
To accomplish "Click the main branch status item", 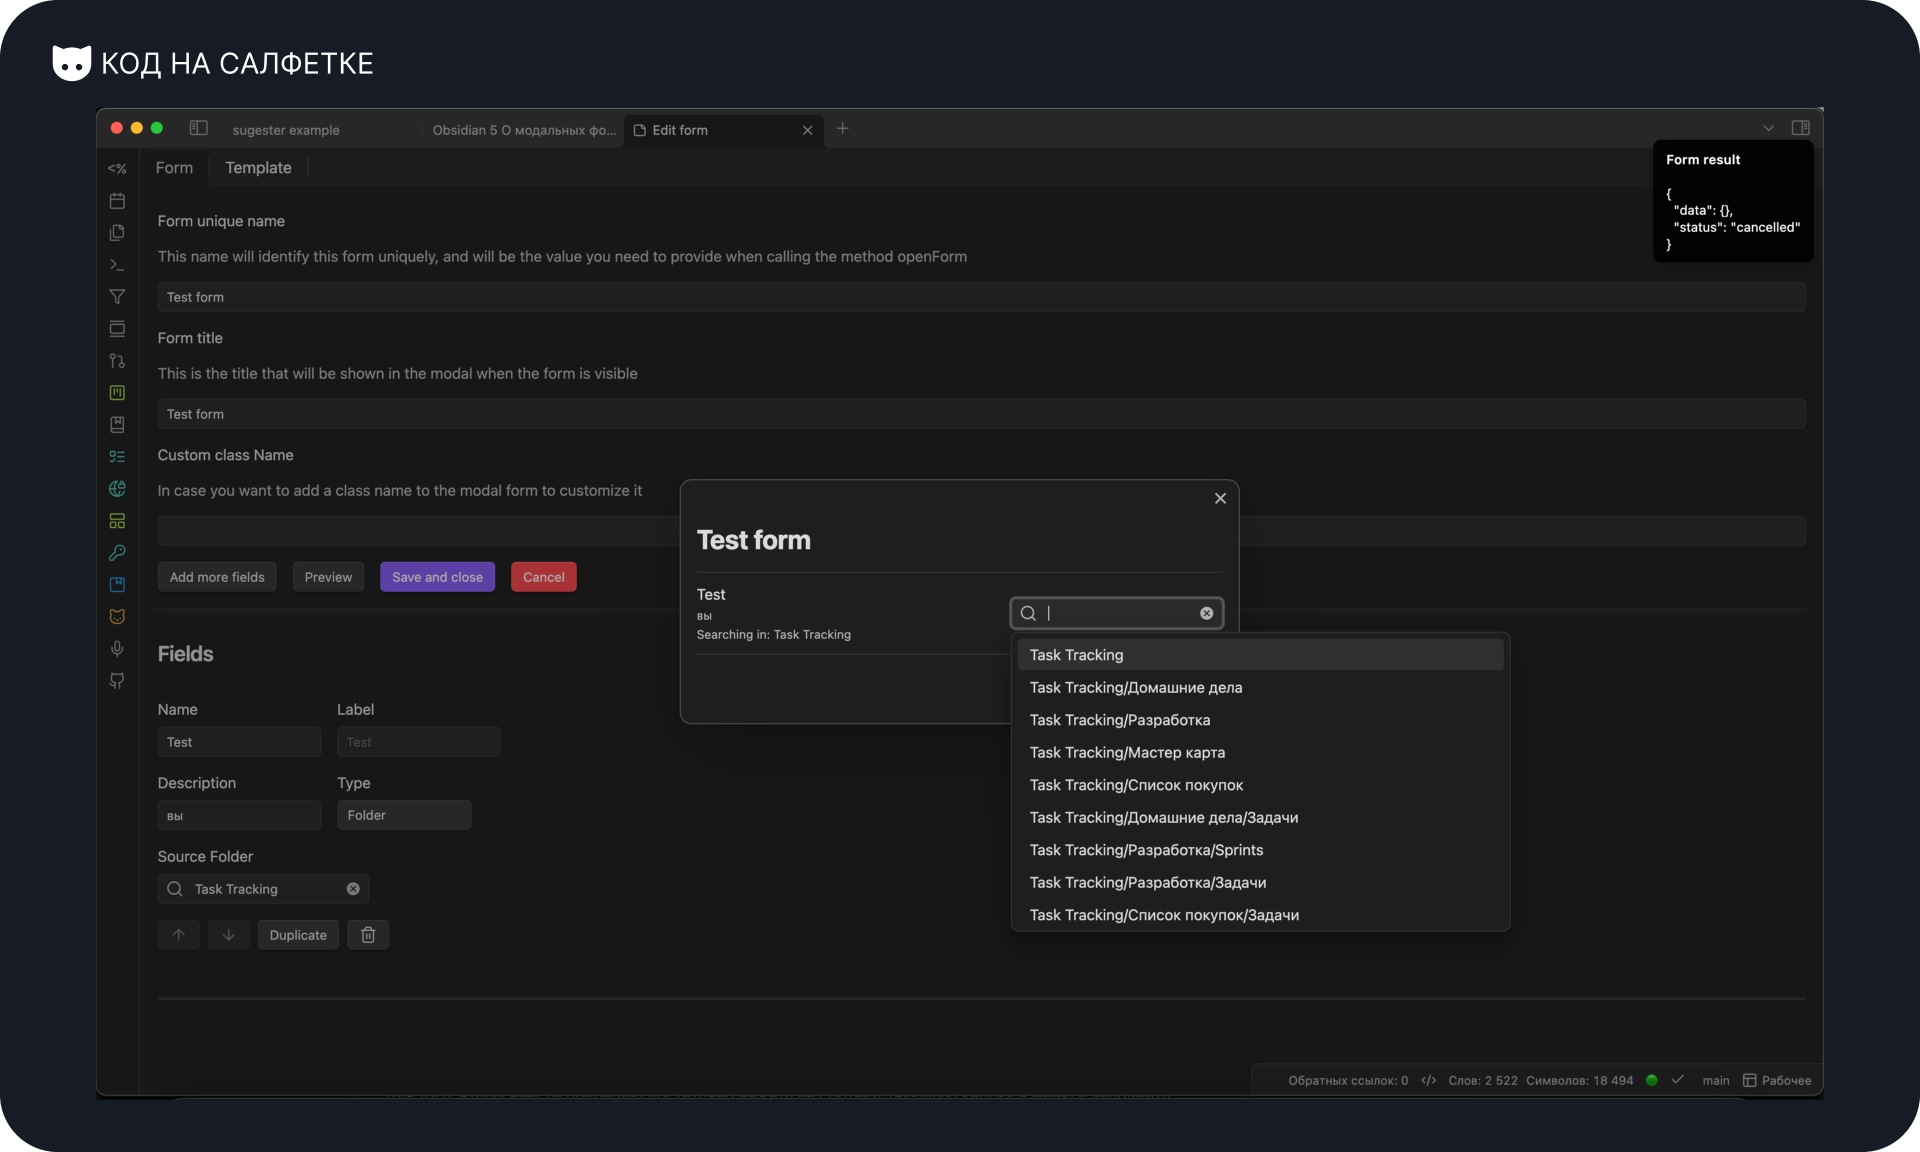I will click(x=1716, y=1080).
